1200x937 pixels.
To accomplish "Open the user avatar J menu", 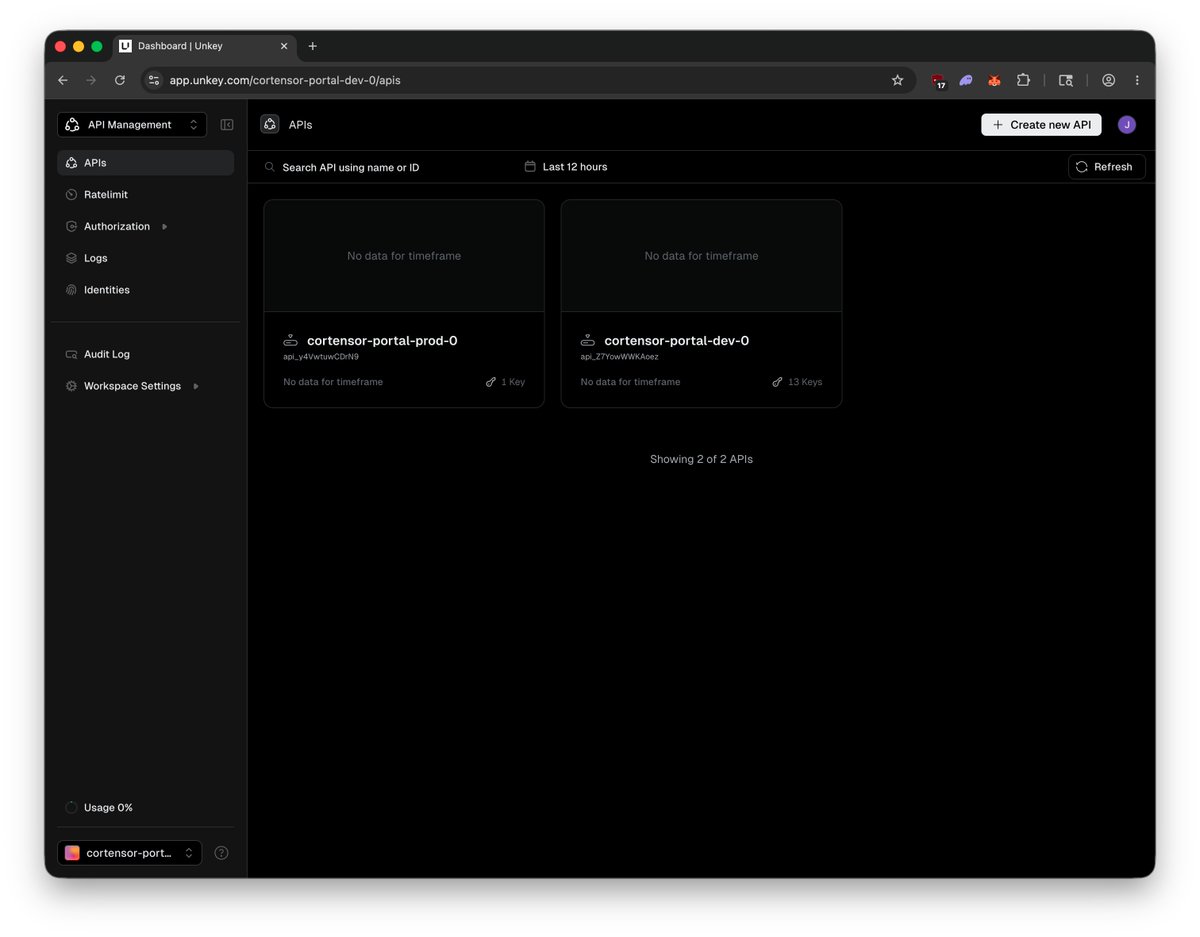I will (x=1127, y=125).
